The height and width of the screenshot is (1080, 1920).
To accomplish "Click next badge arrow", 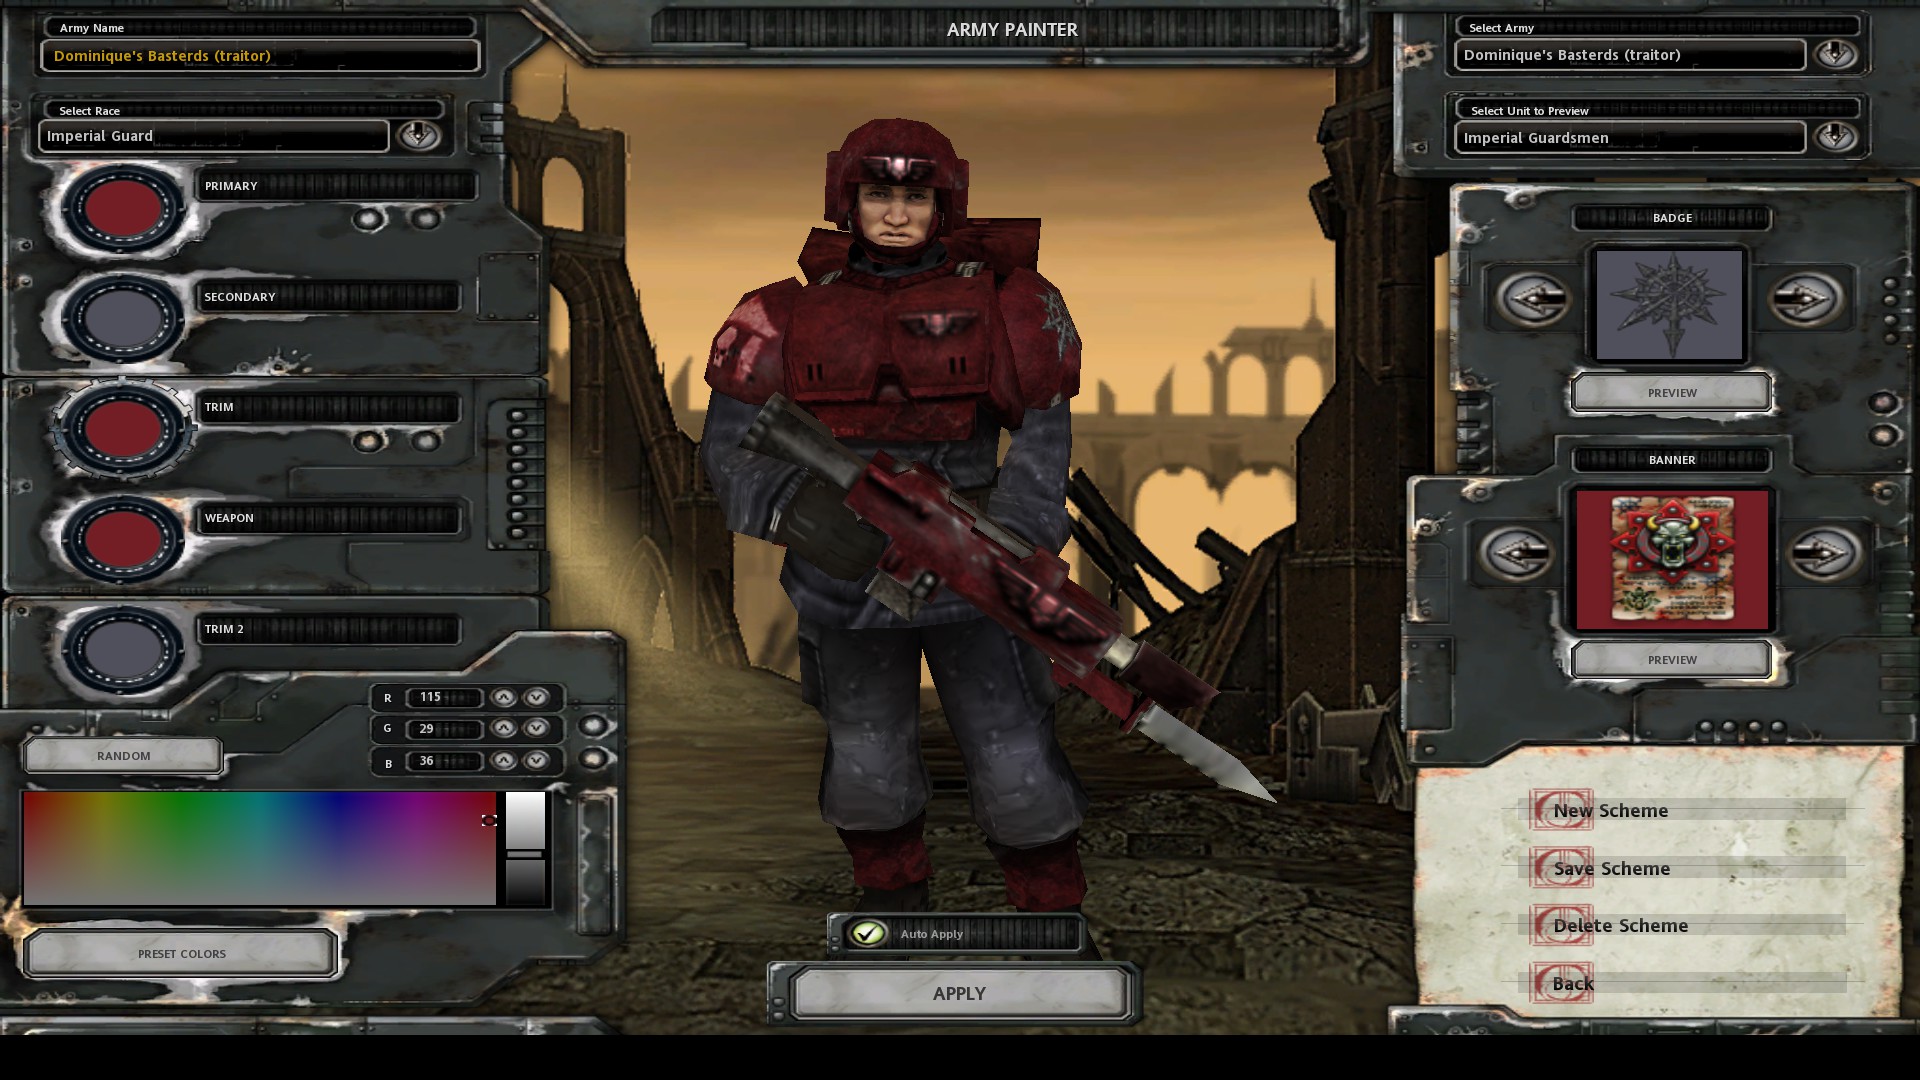I will [1806, 298].
